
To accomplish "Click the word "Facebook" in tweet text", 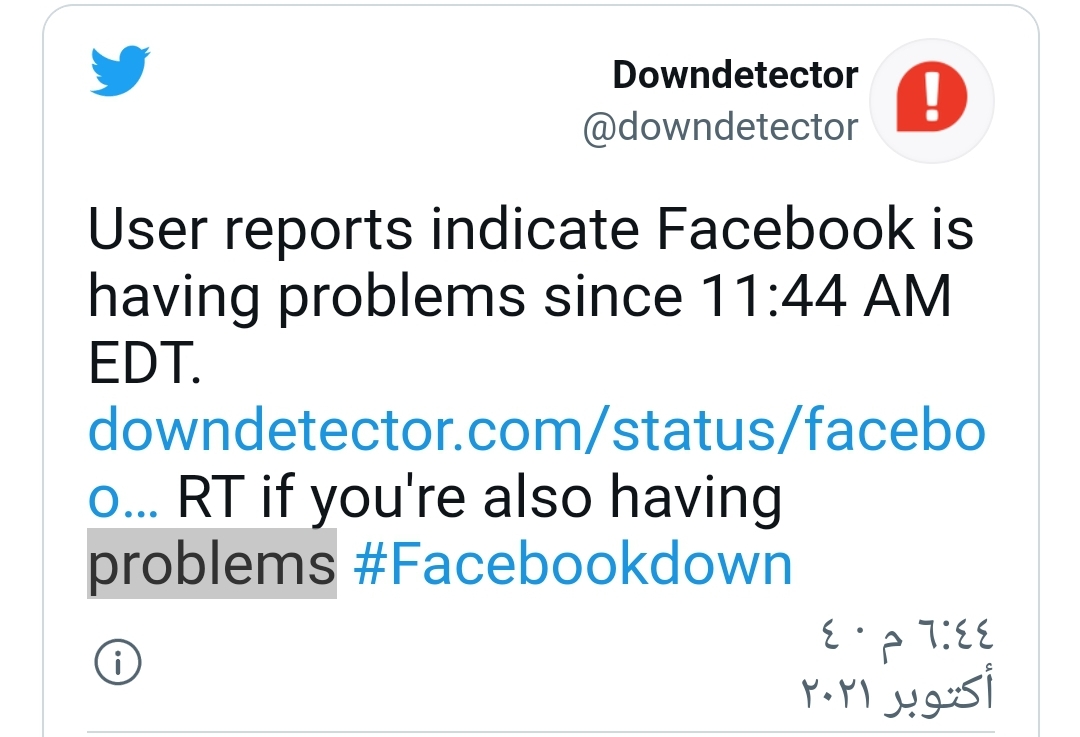I will 785,230.
